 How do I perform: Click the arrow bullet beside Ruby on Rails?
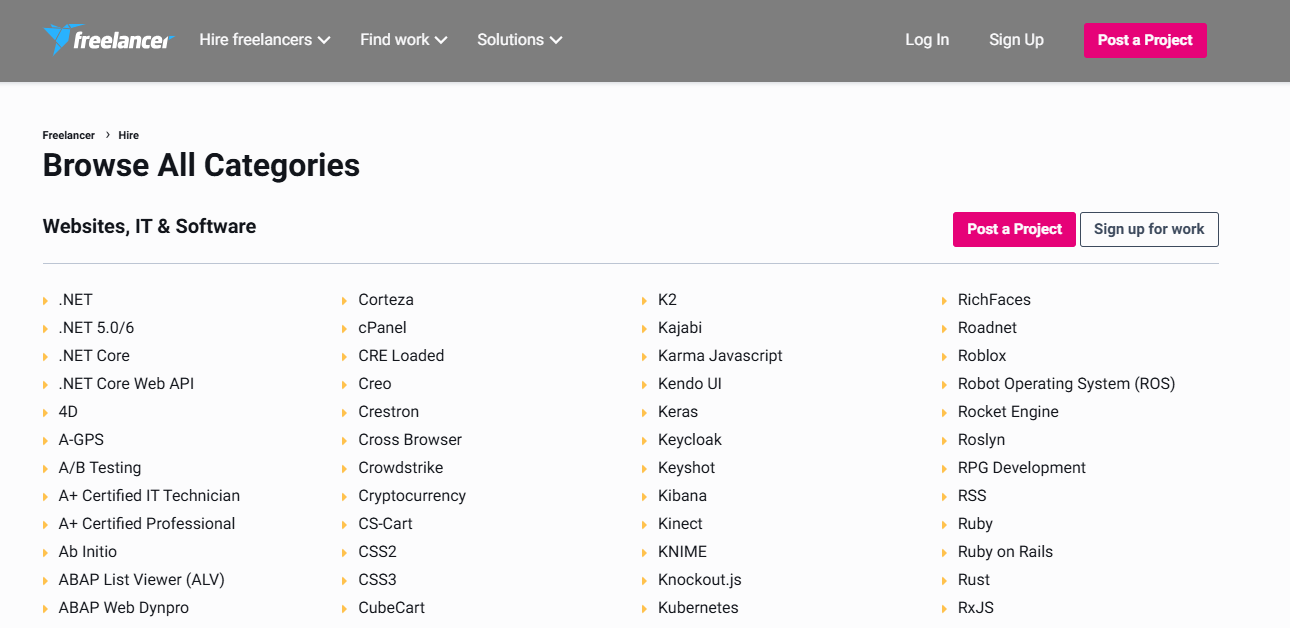pos(946,552)
